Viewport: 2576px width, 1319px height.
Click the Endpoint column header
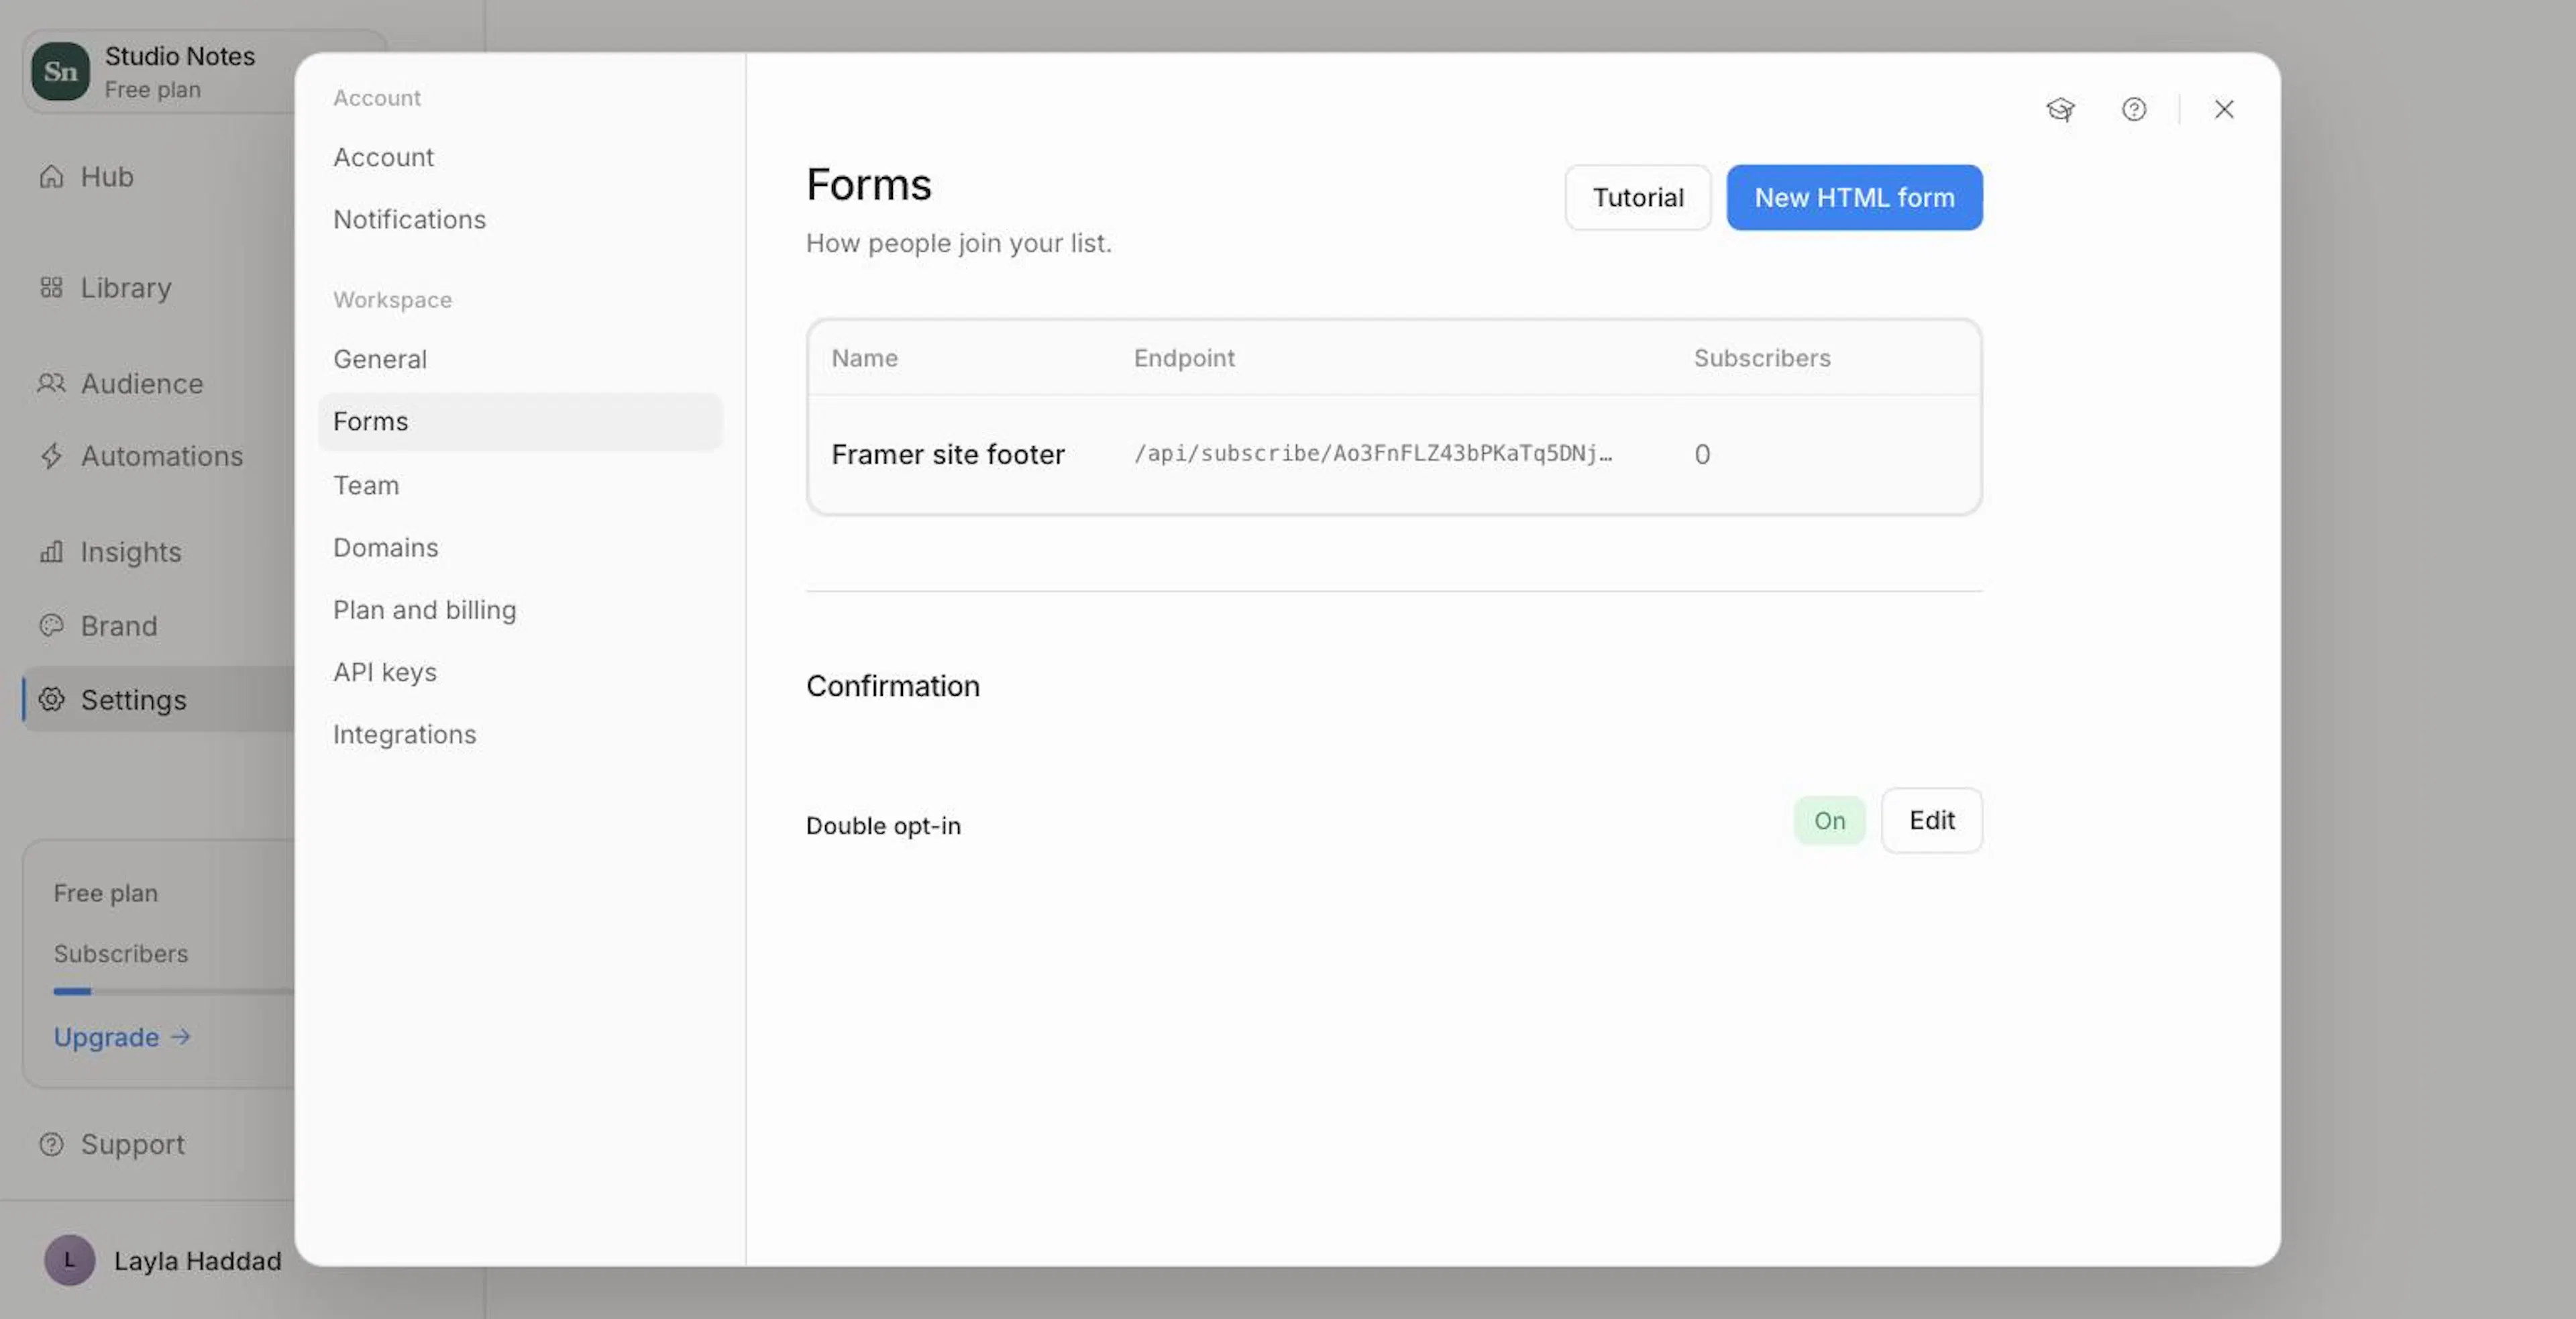point(1184,358)
